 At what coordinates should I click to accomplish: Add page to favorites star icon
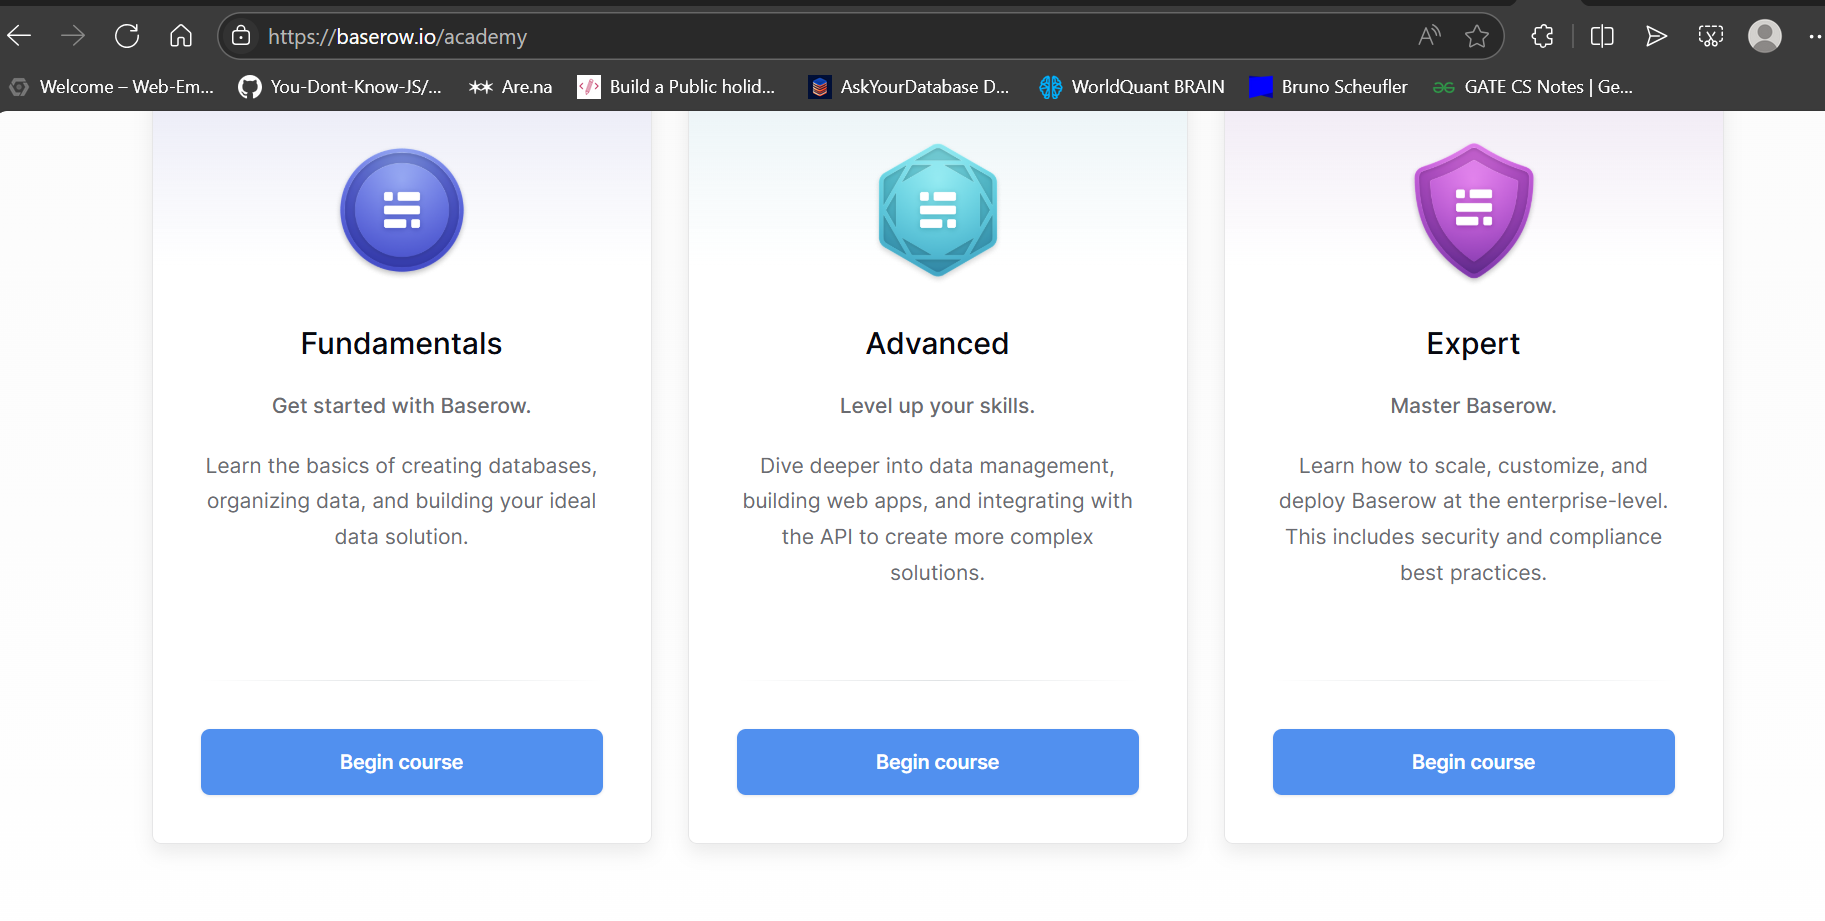[x=1477, y=37]
